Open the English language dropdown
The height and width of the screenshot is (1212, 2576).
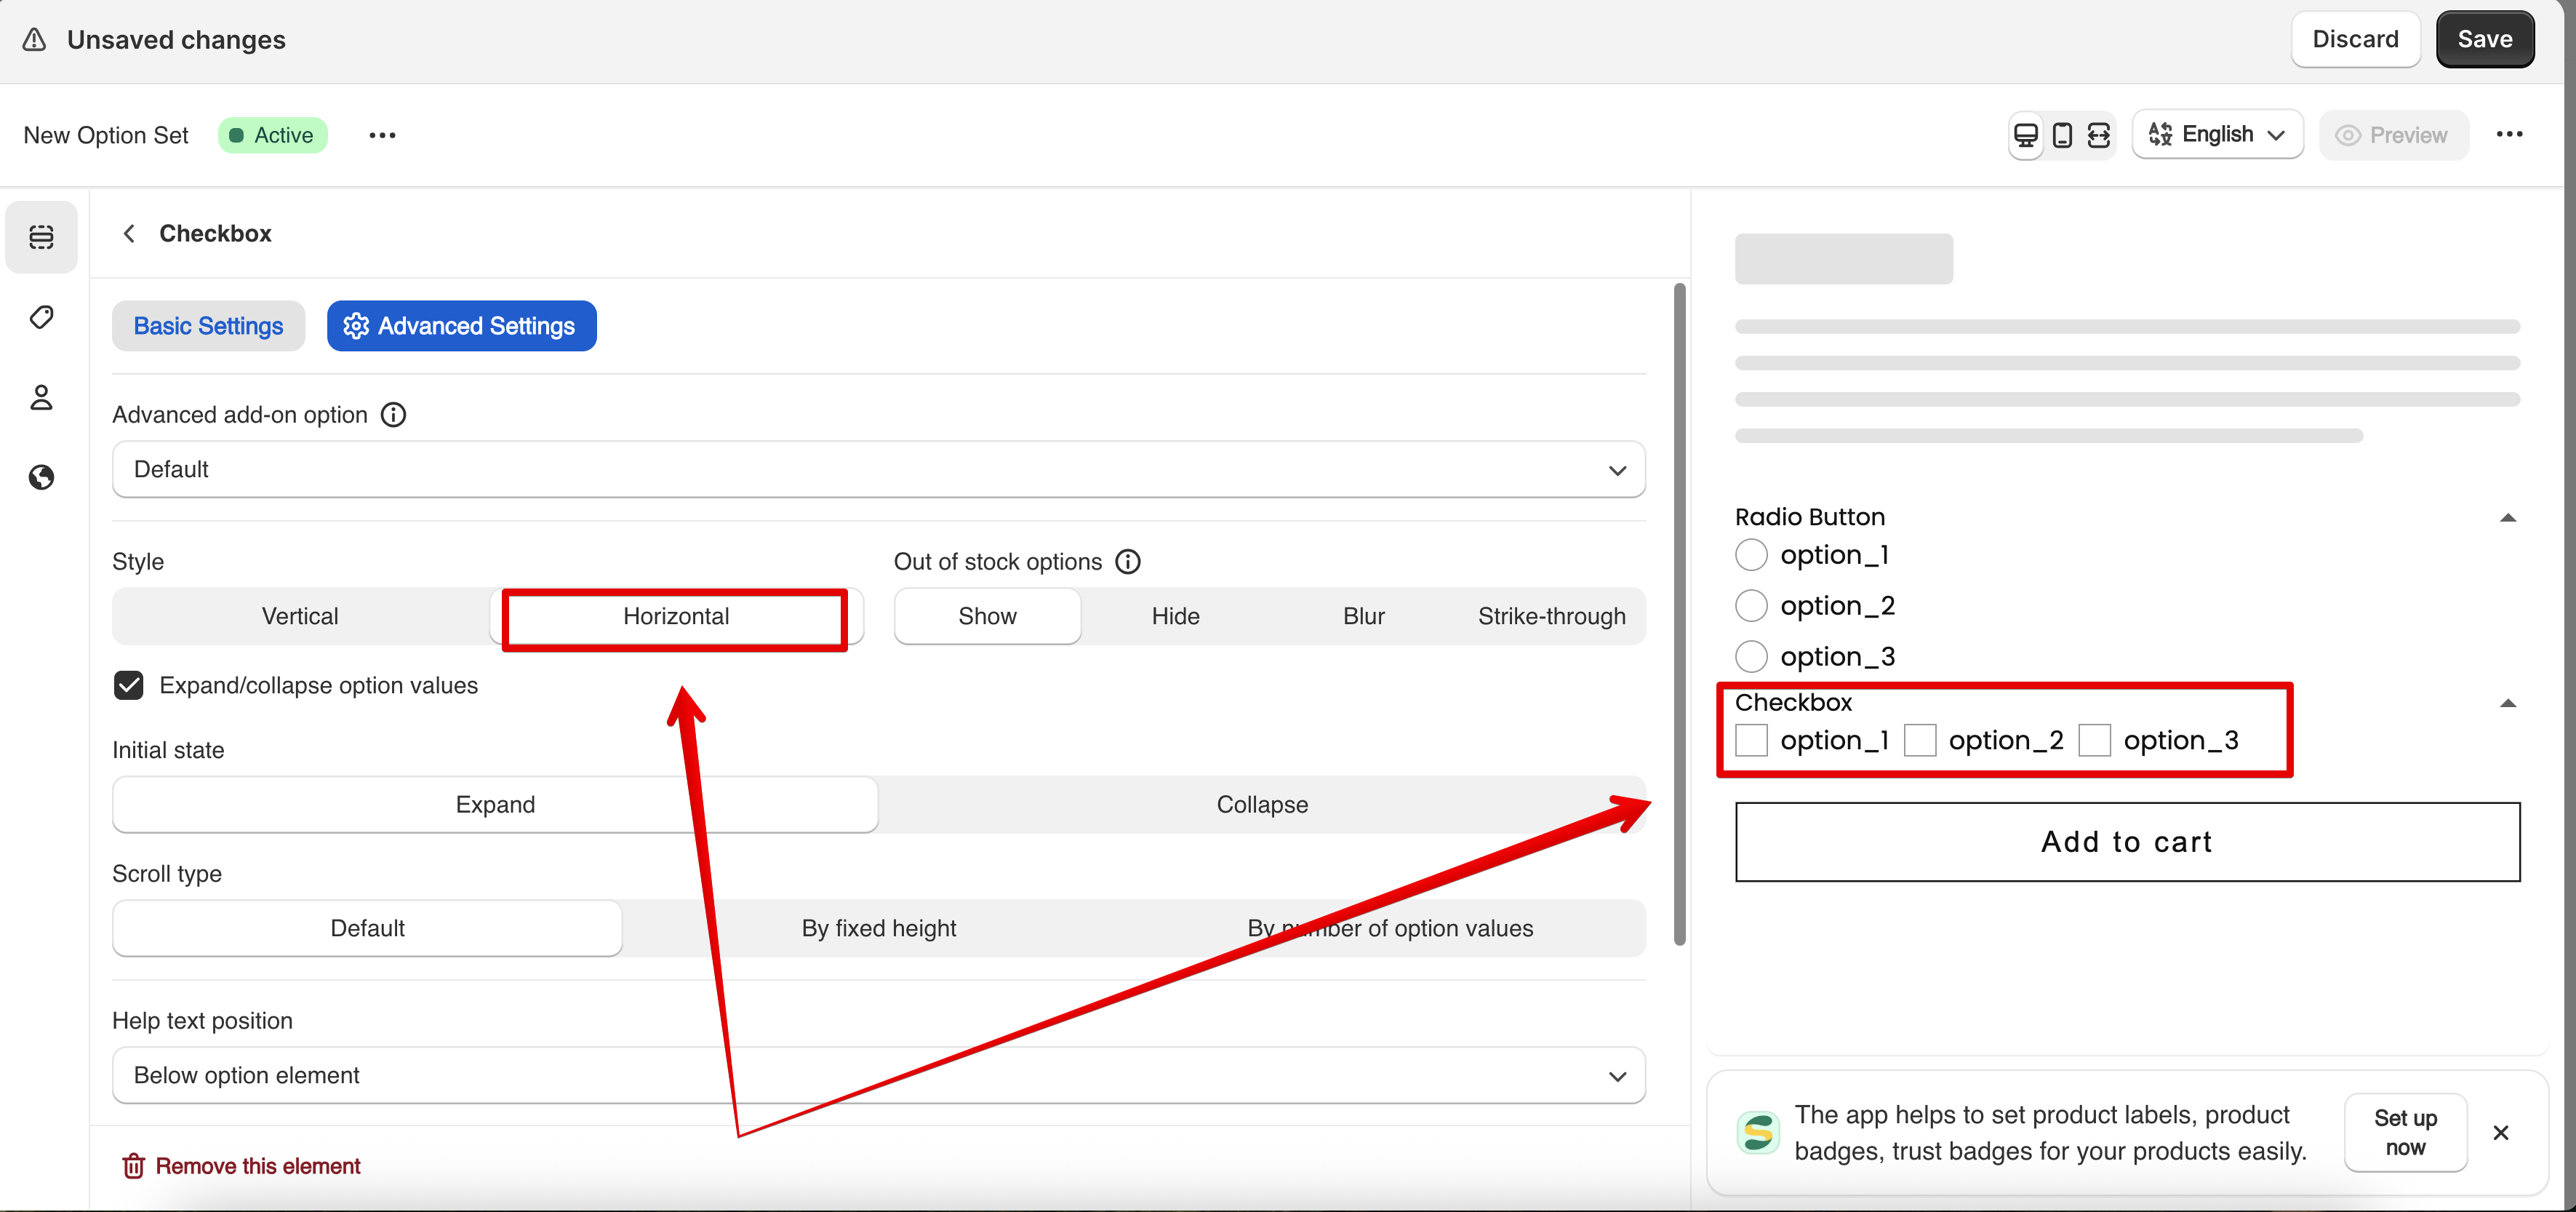coord(2217,135)
